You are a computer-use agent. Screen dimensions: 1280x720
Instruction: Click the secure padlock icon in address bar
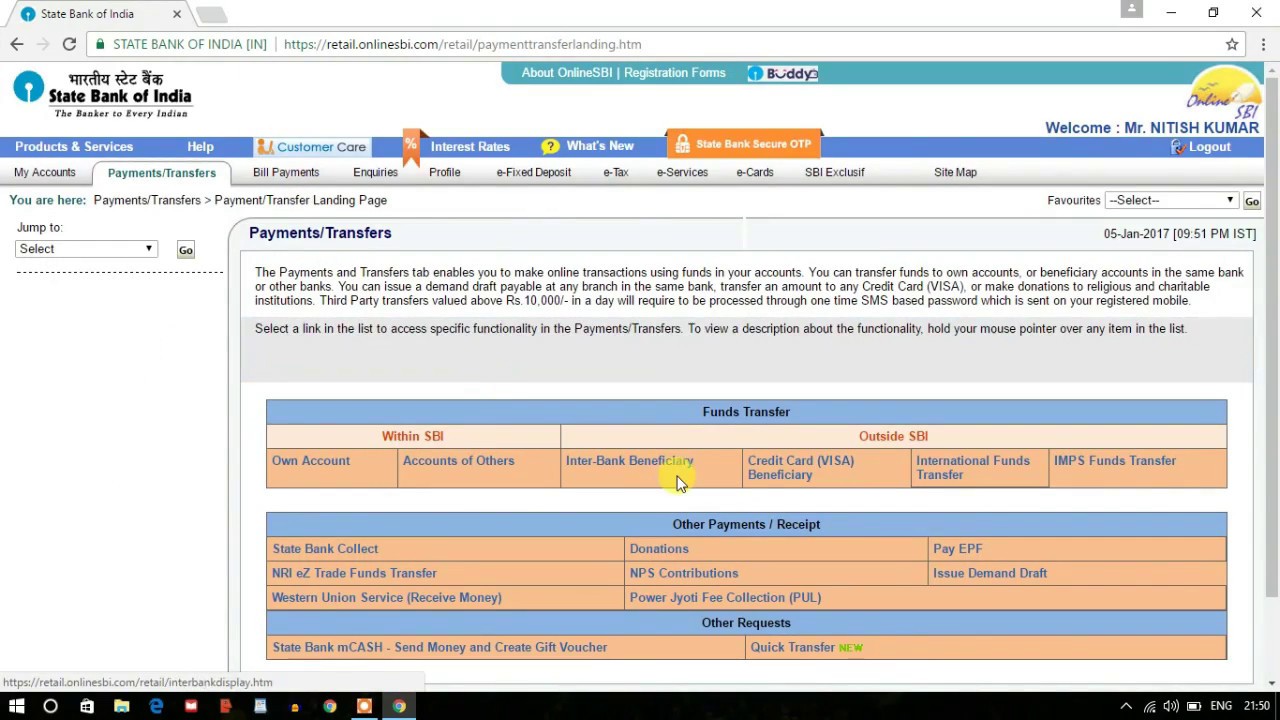[x=99, y=44]
